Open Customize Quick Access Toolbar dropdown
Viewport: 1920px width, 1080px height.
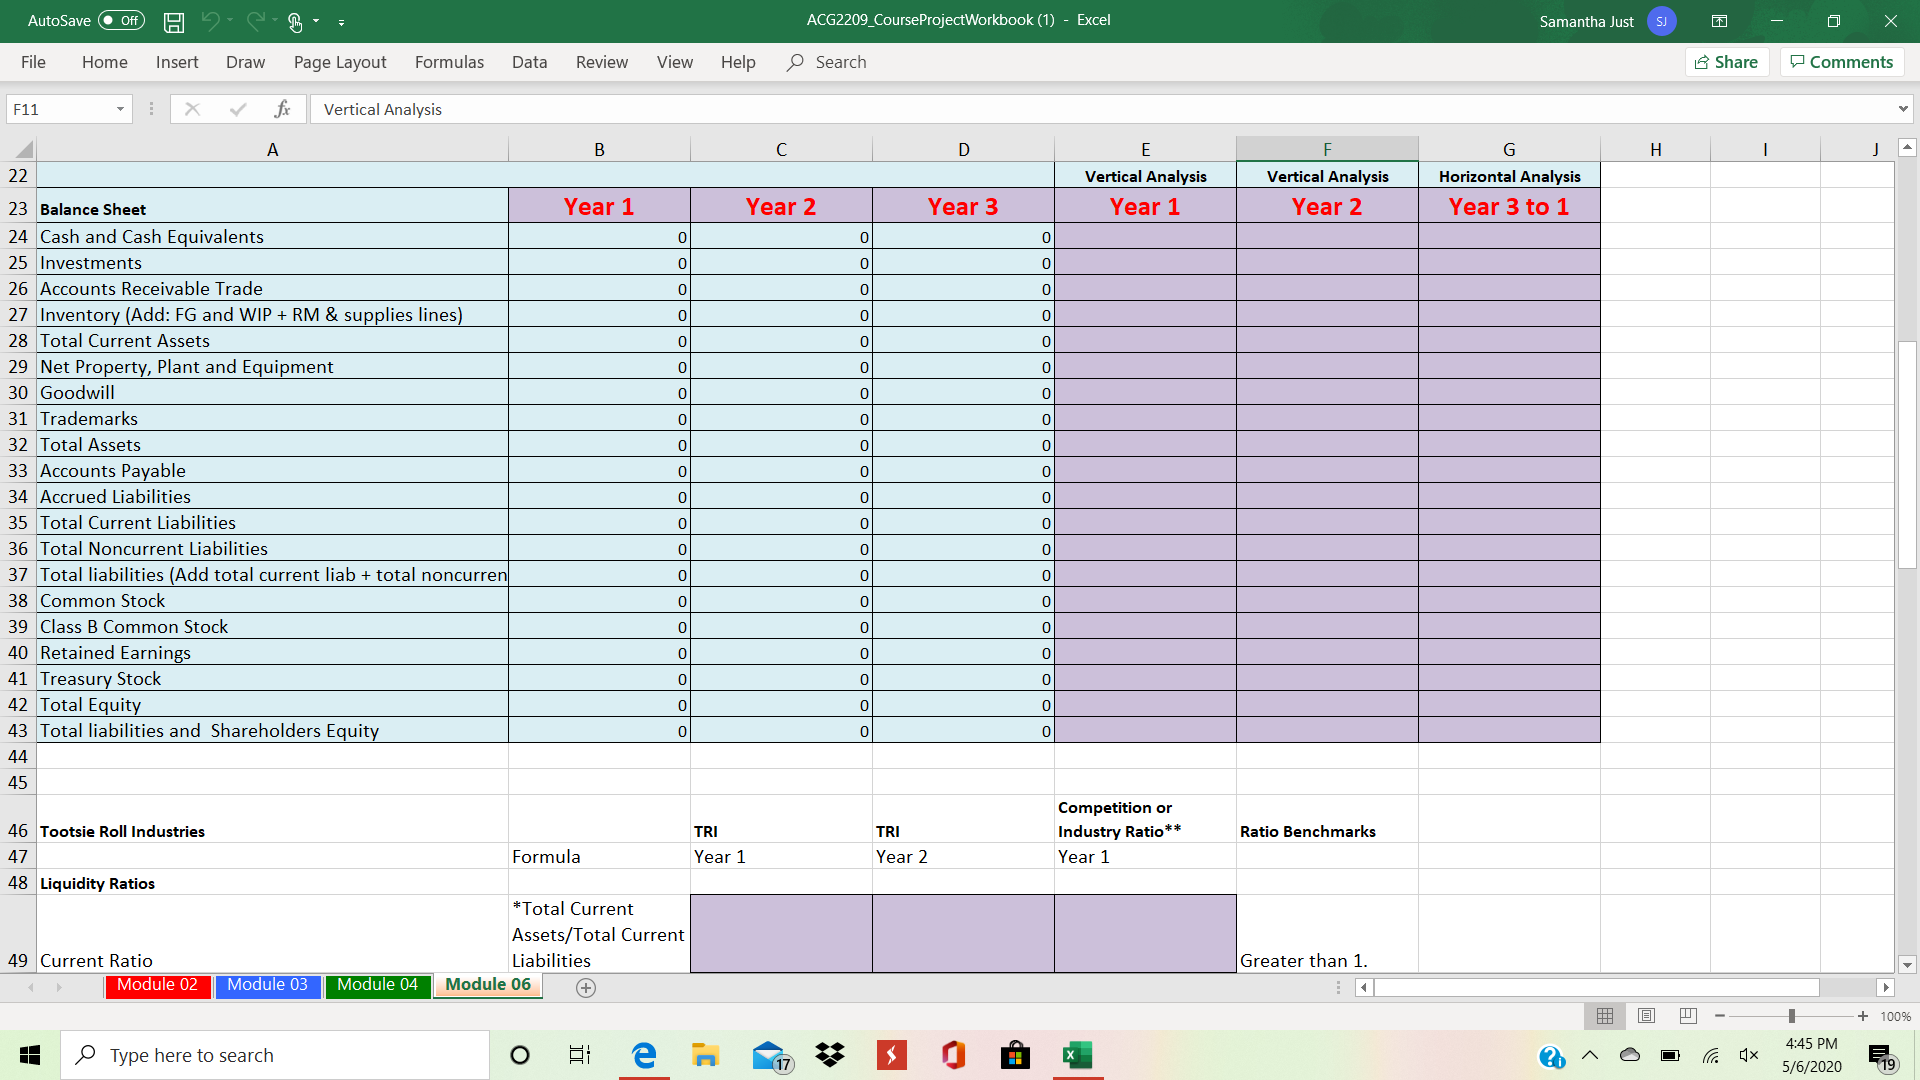[341, 21]
